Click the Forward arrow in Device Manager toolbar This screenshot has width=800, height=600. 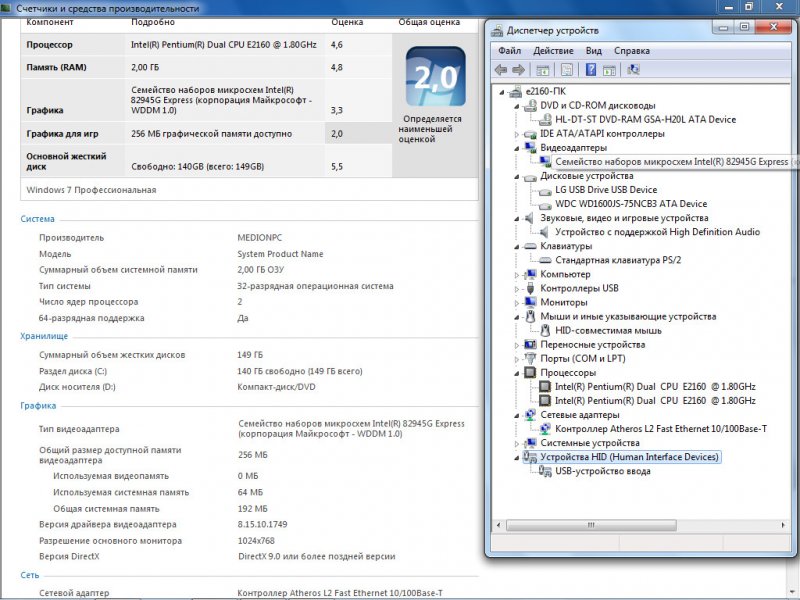(x=518, y=69)
